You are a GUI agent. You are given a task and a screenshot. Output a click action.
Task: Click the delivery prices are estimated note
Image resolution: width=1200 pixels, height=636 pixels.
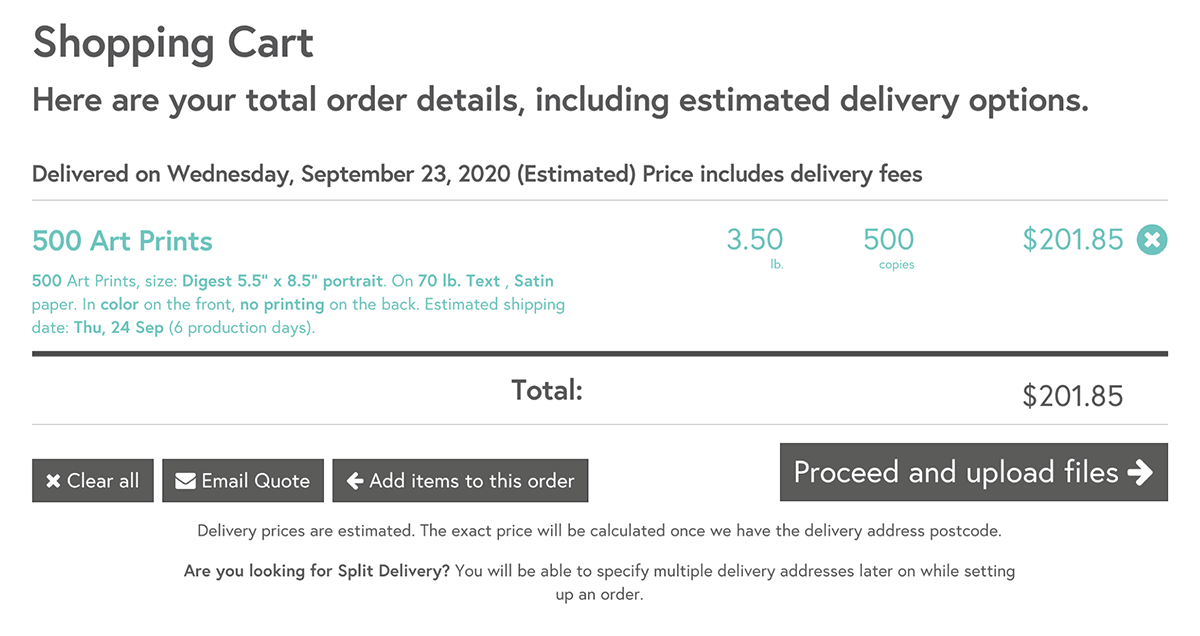pyautogui.click(x=600, y=531)
